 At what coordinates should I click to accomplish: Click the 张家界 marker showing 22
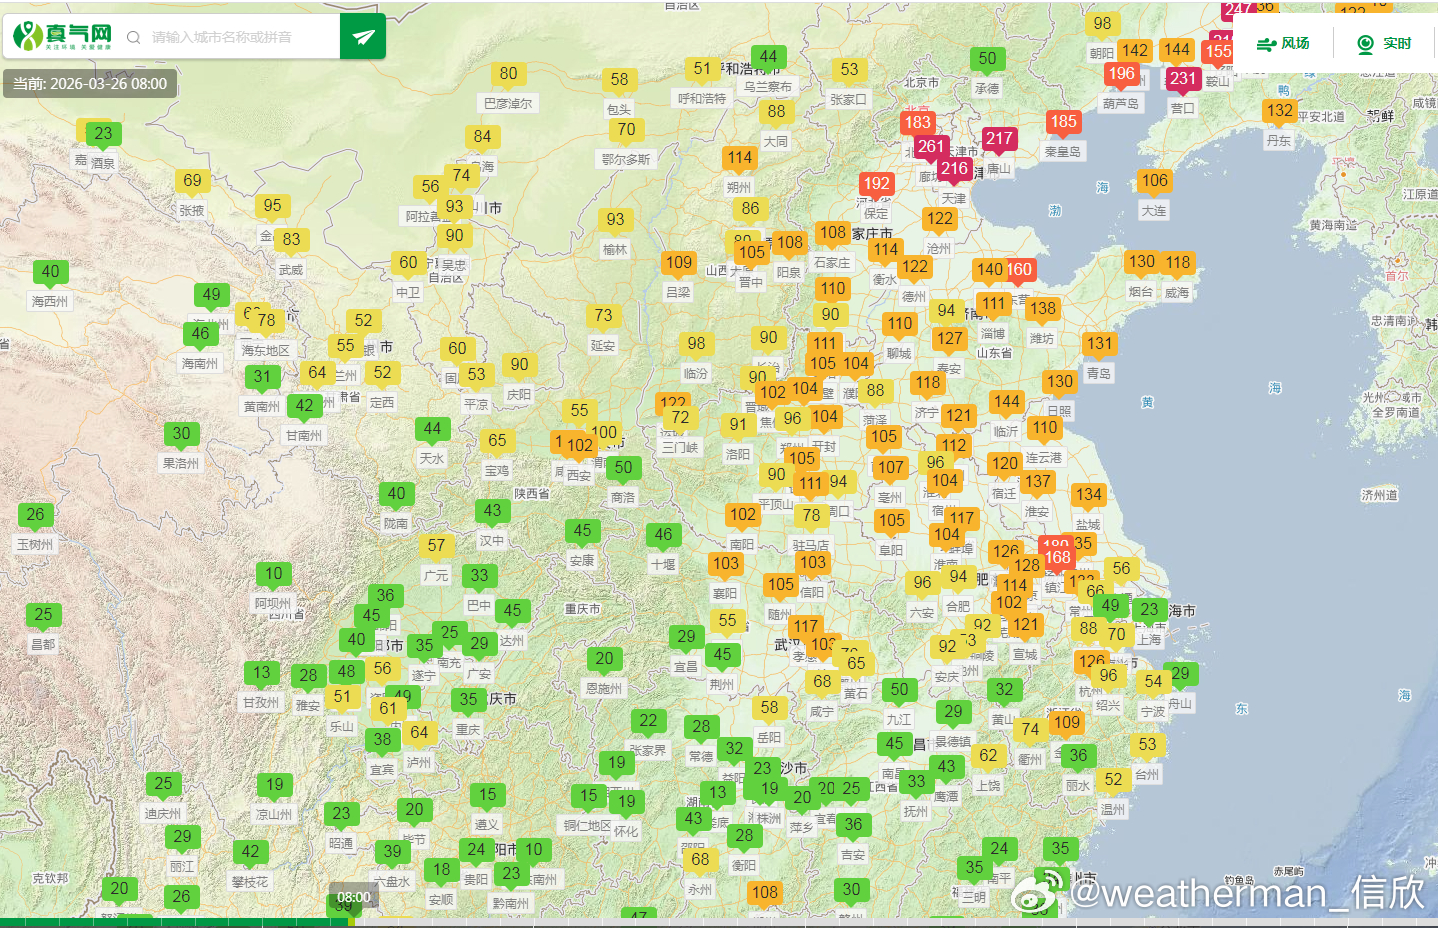point(648,722)
